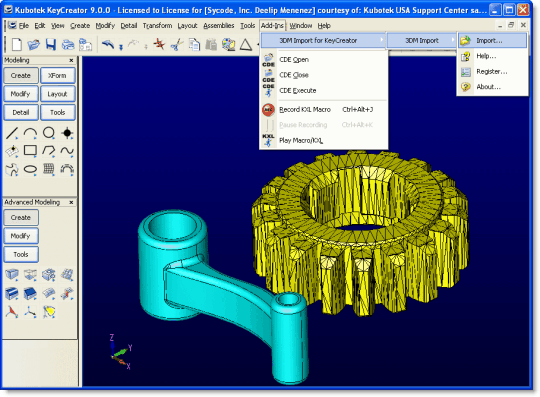Click the grayed Paste toolbar icon
Image resolution: width=540 pixels, height=397 pixels.
(211, 44)
